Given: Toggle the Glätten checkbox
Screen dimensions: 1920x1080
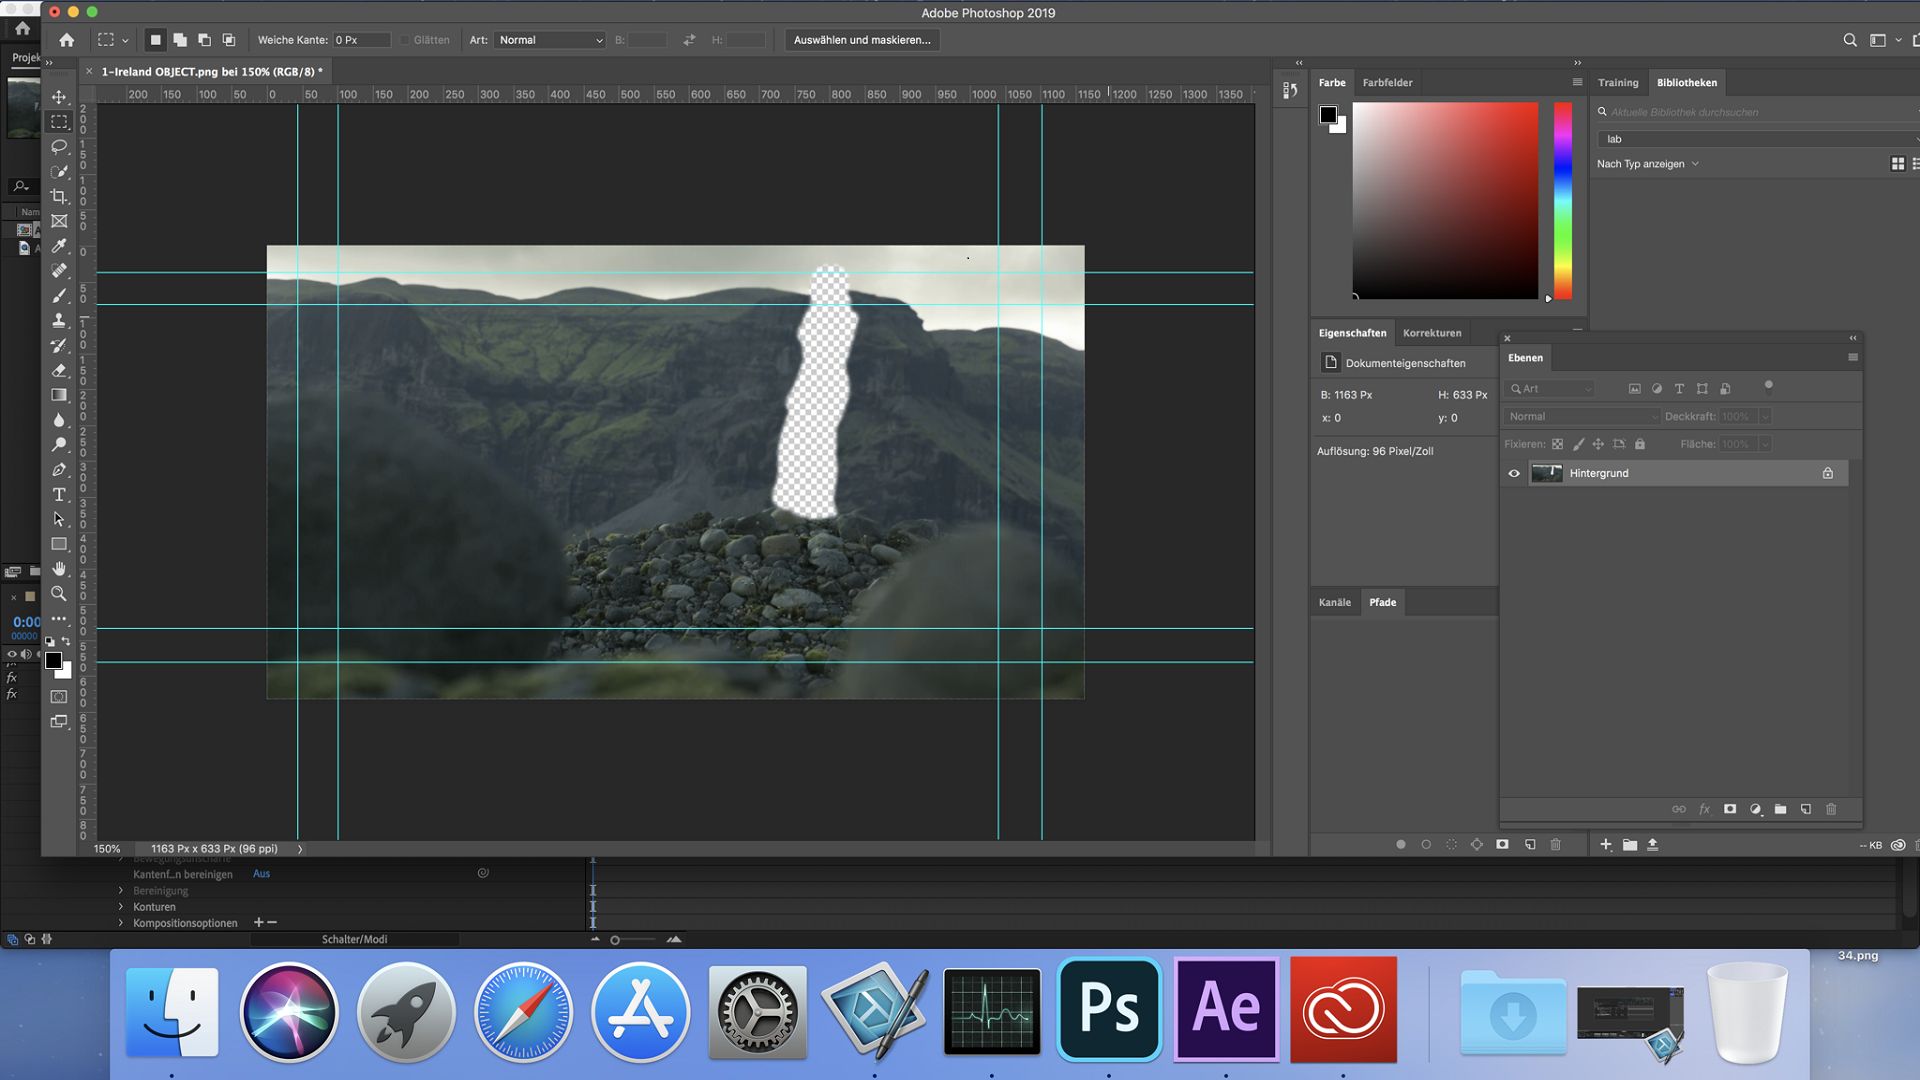Looking at the screenshot, I should (403, 40).
